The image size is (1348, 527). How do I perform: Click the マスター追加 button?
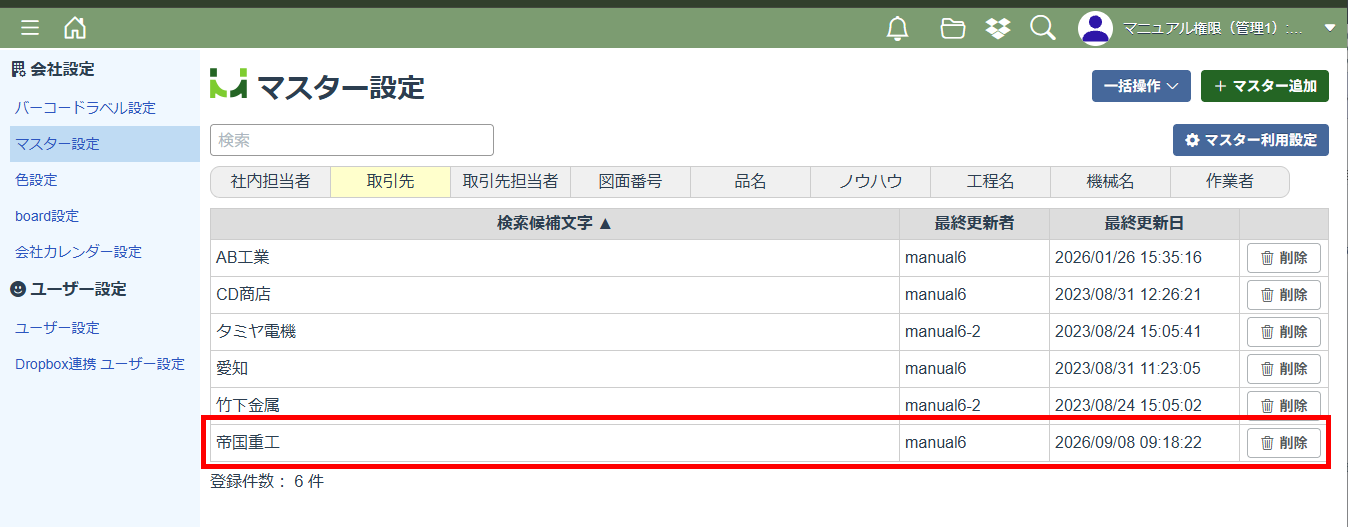[1264, 86]
